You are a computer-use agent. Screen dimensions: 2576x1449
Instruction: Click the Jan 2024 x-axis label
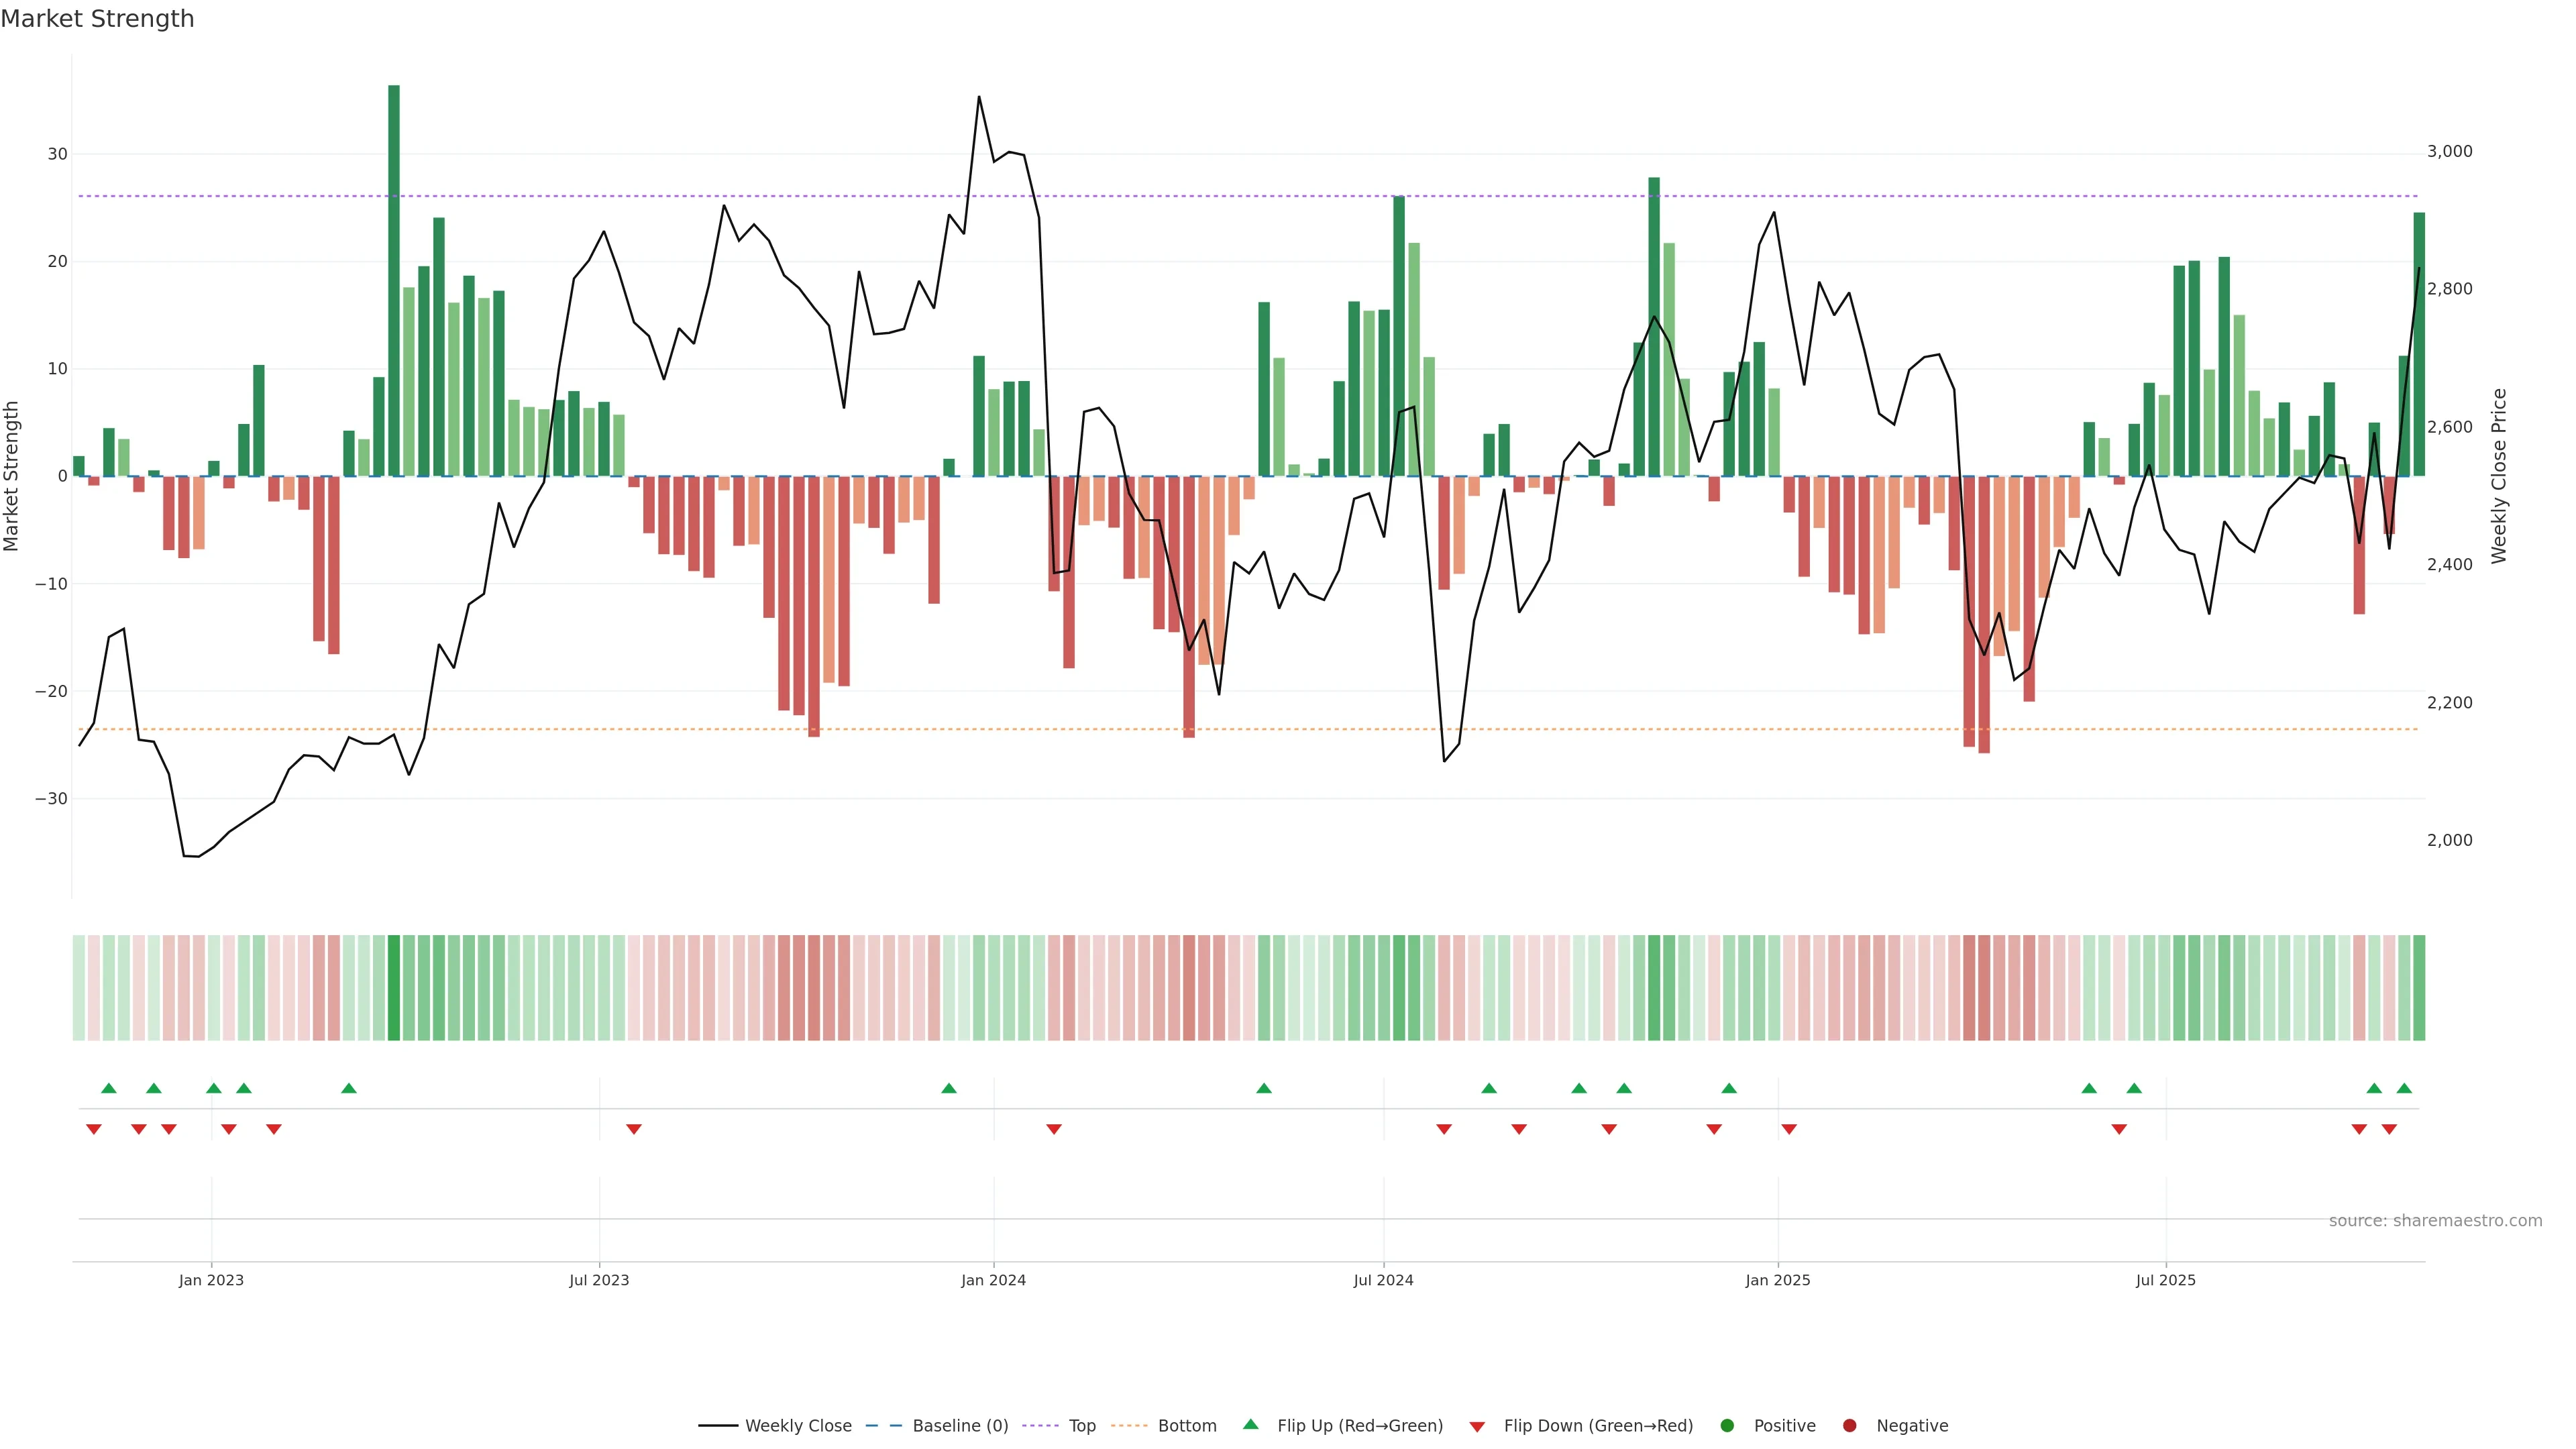coord(993,1280)
